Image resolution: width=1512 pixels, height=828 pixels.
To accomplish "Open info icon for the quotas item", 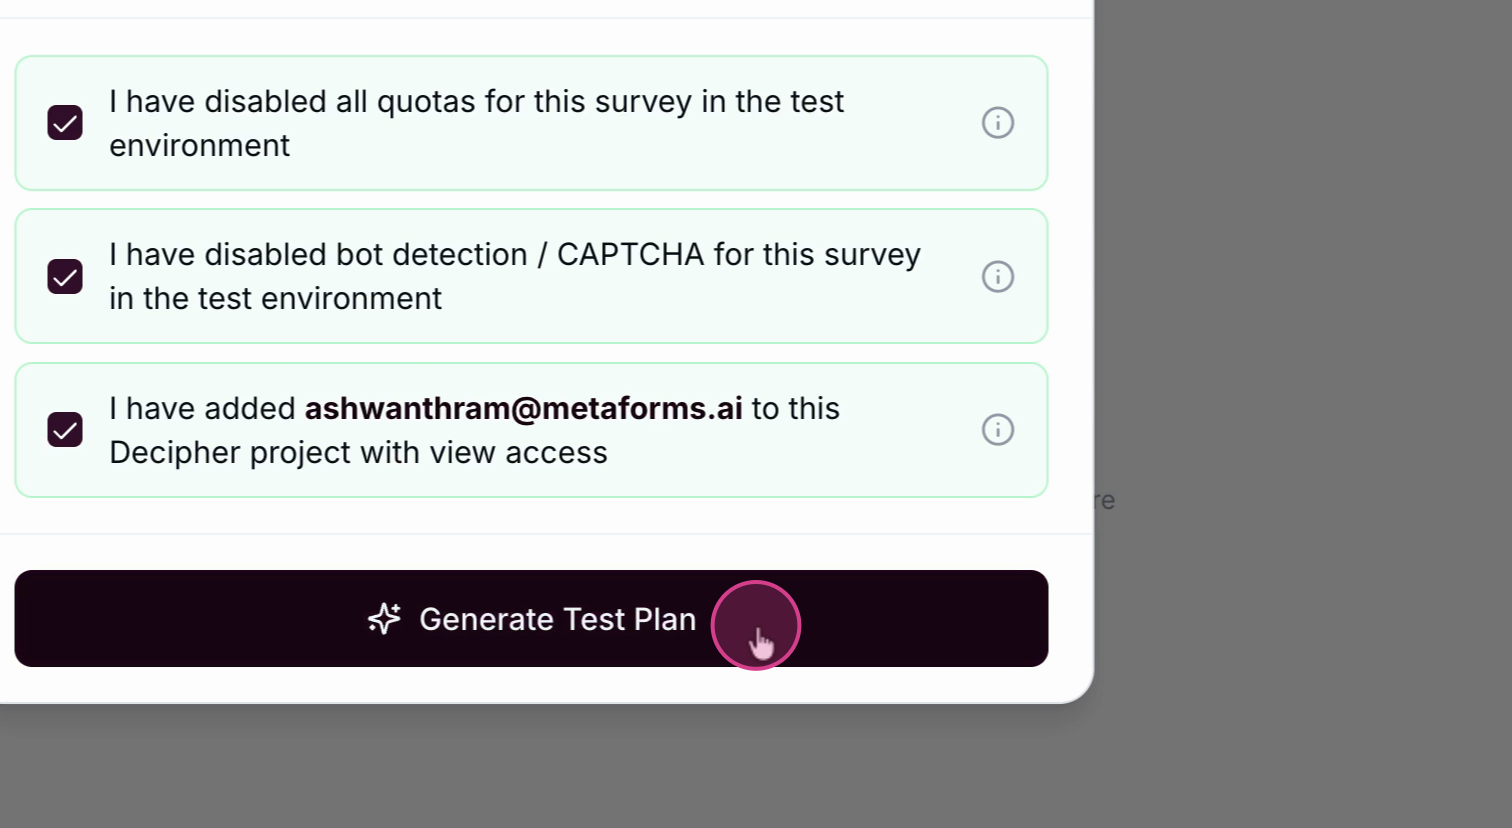I will (x=997, y=123).
